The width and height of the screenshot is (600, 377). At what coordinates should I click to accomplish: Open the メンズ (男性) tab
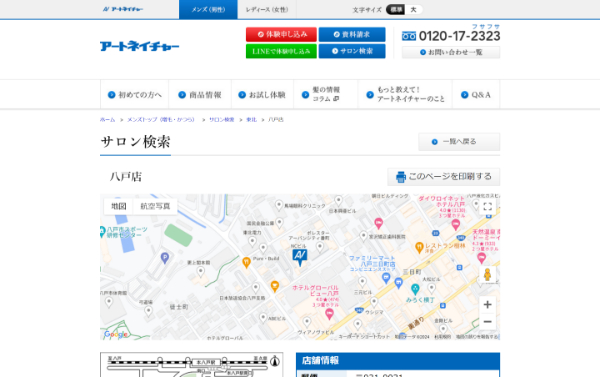tap(208, 10)
